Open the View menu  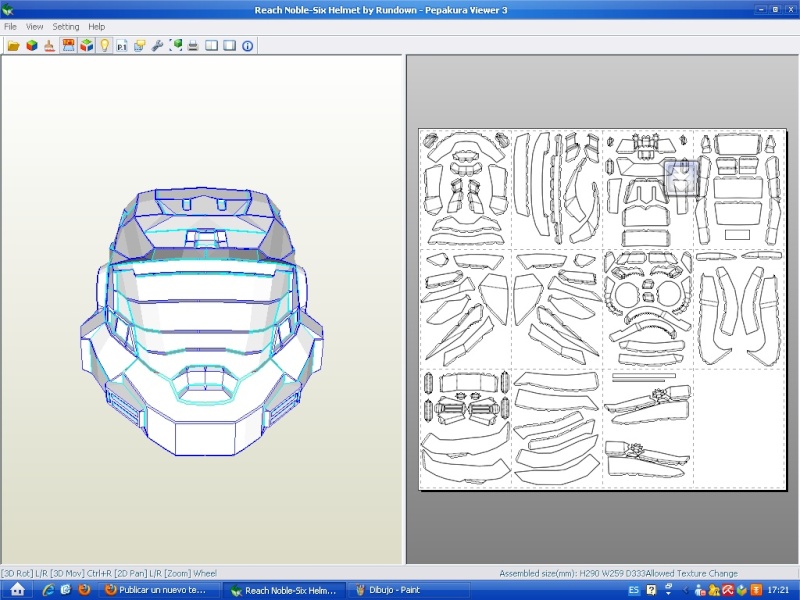point(35,27)
